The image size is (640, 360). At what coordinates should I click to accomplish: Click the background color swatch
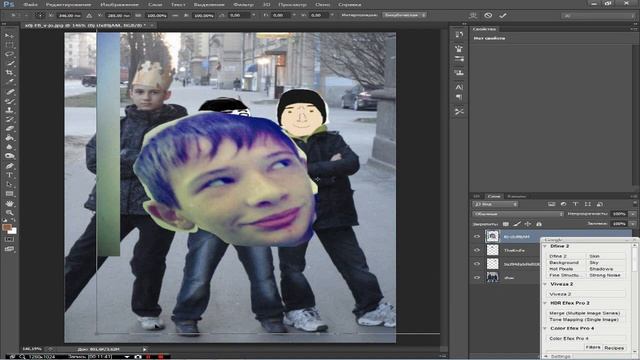click(x=13, y=231)
